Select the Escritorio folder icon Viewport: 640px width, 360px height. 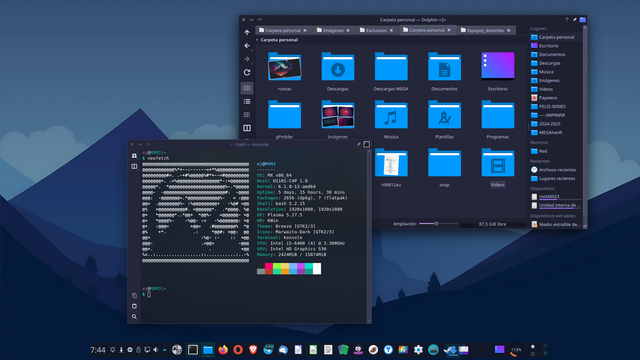pyautogui.click(x=498, y=65)
